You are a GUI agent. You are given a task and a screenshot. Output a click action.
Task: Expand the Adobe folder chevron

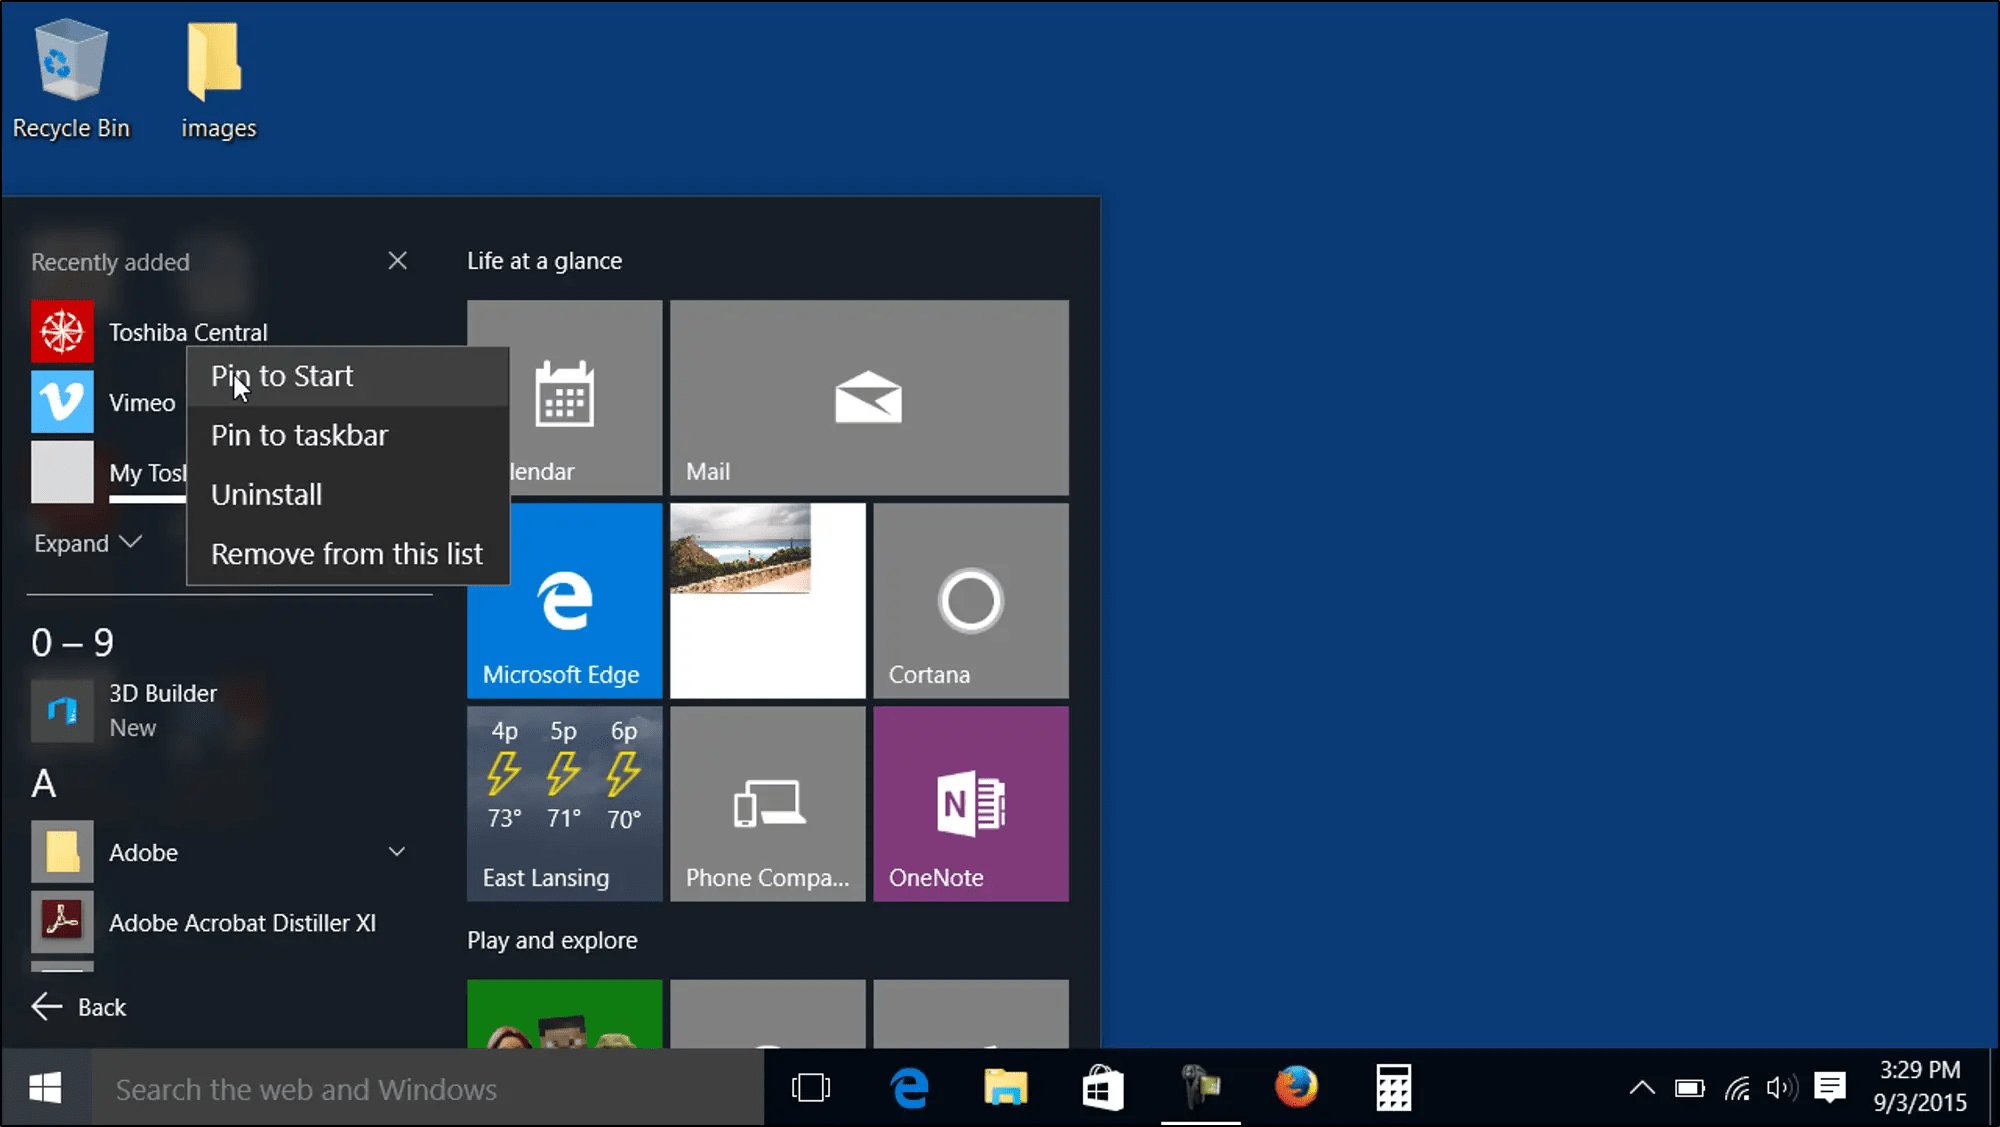pyautogui.click(x=397, y=852)
